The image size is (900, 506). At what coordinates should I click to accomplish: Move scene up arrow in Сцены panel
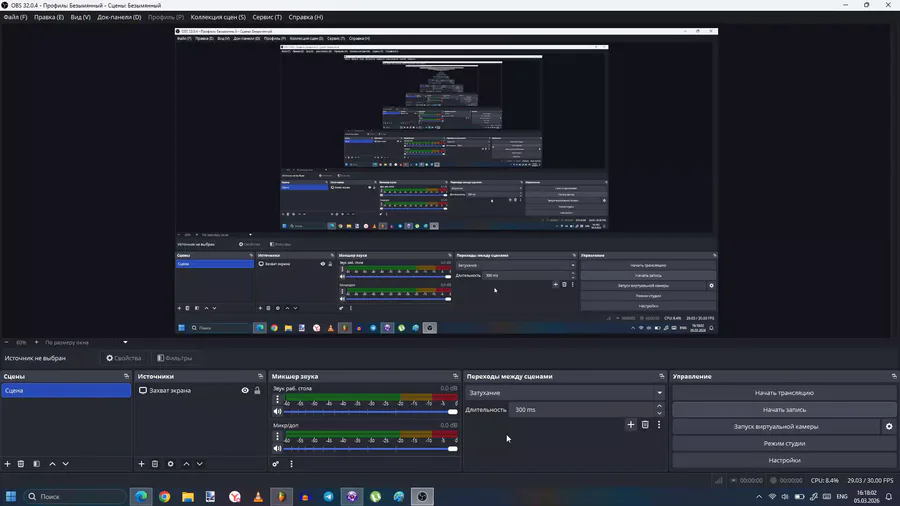pyautogui.click(x=52, y=464)
